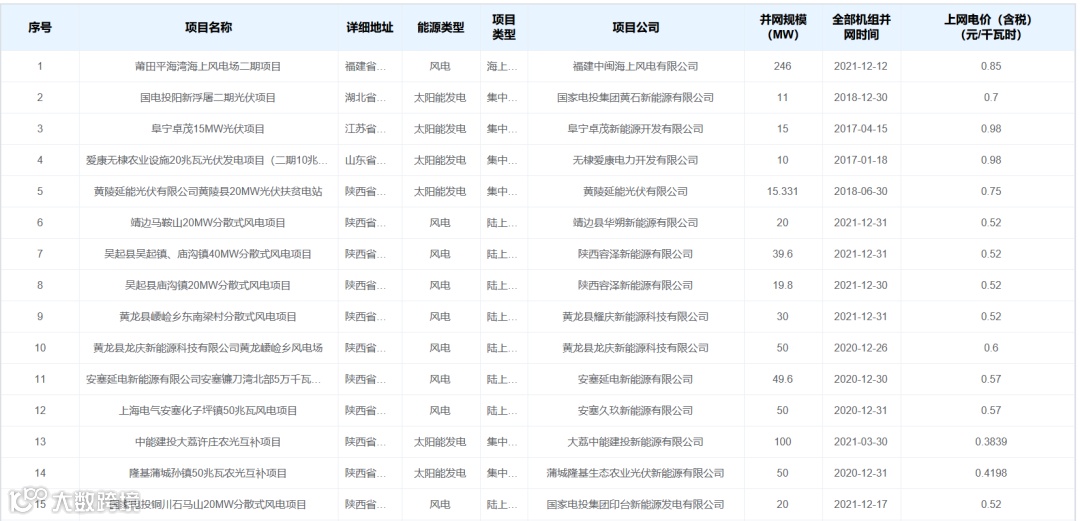Select project 吴起县吴起镇、庙沟镇40MW分散式风电项目

click(208, 254)
